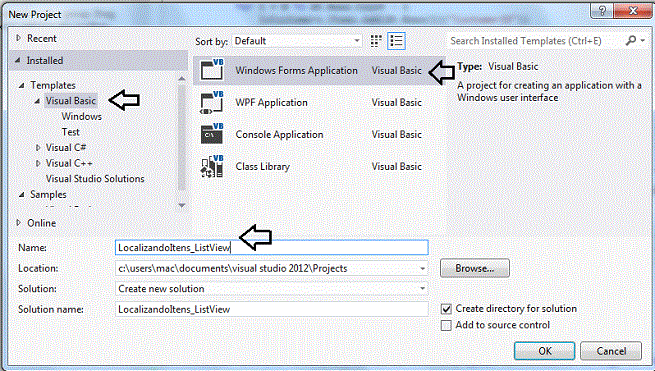Switch to medium icons list view
This screenshot has height=371, width=655.
click(x=396, y=41)
